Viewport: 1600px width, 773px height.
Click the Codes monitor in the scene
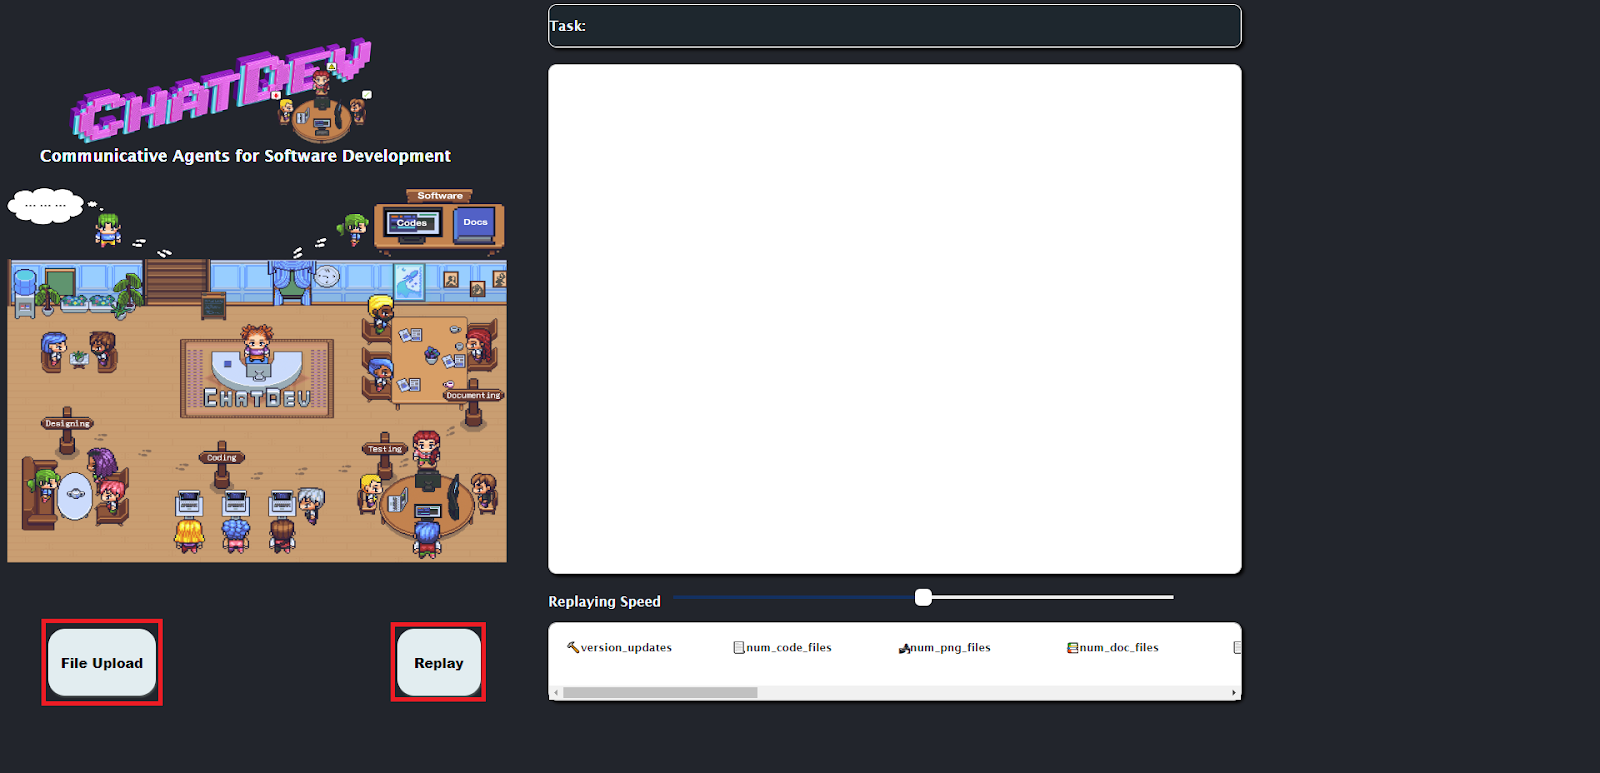click(x=413, y=224)
